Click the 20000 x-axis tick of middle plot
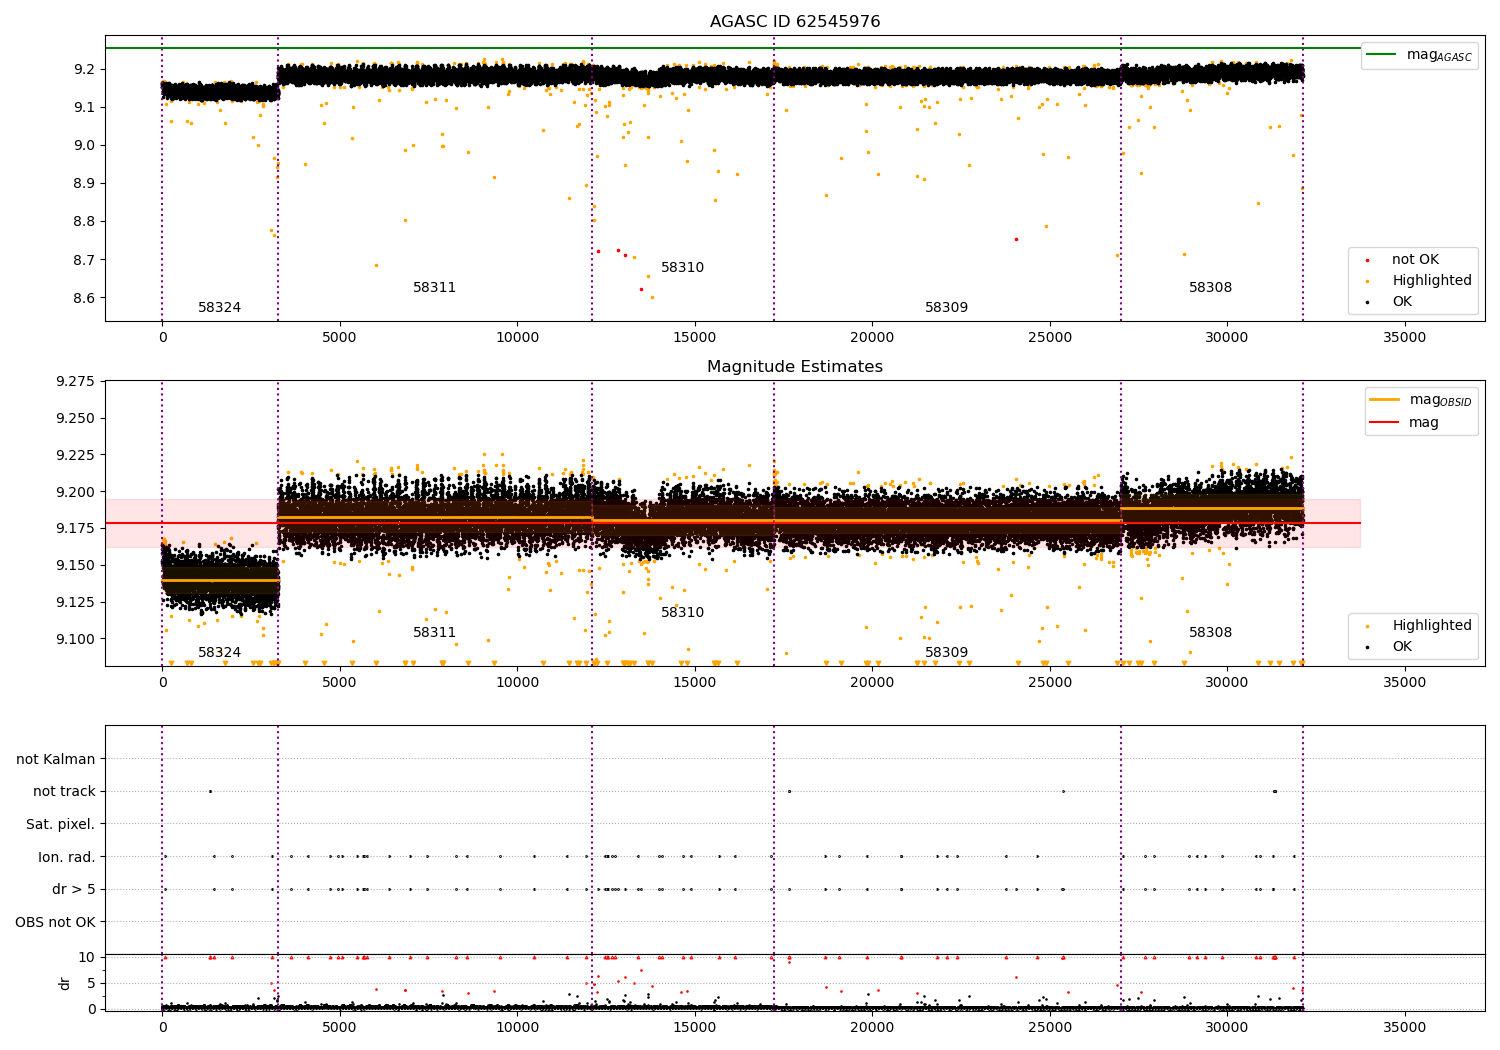 coord(872,683)
